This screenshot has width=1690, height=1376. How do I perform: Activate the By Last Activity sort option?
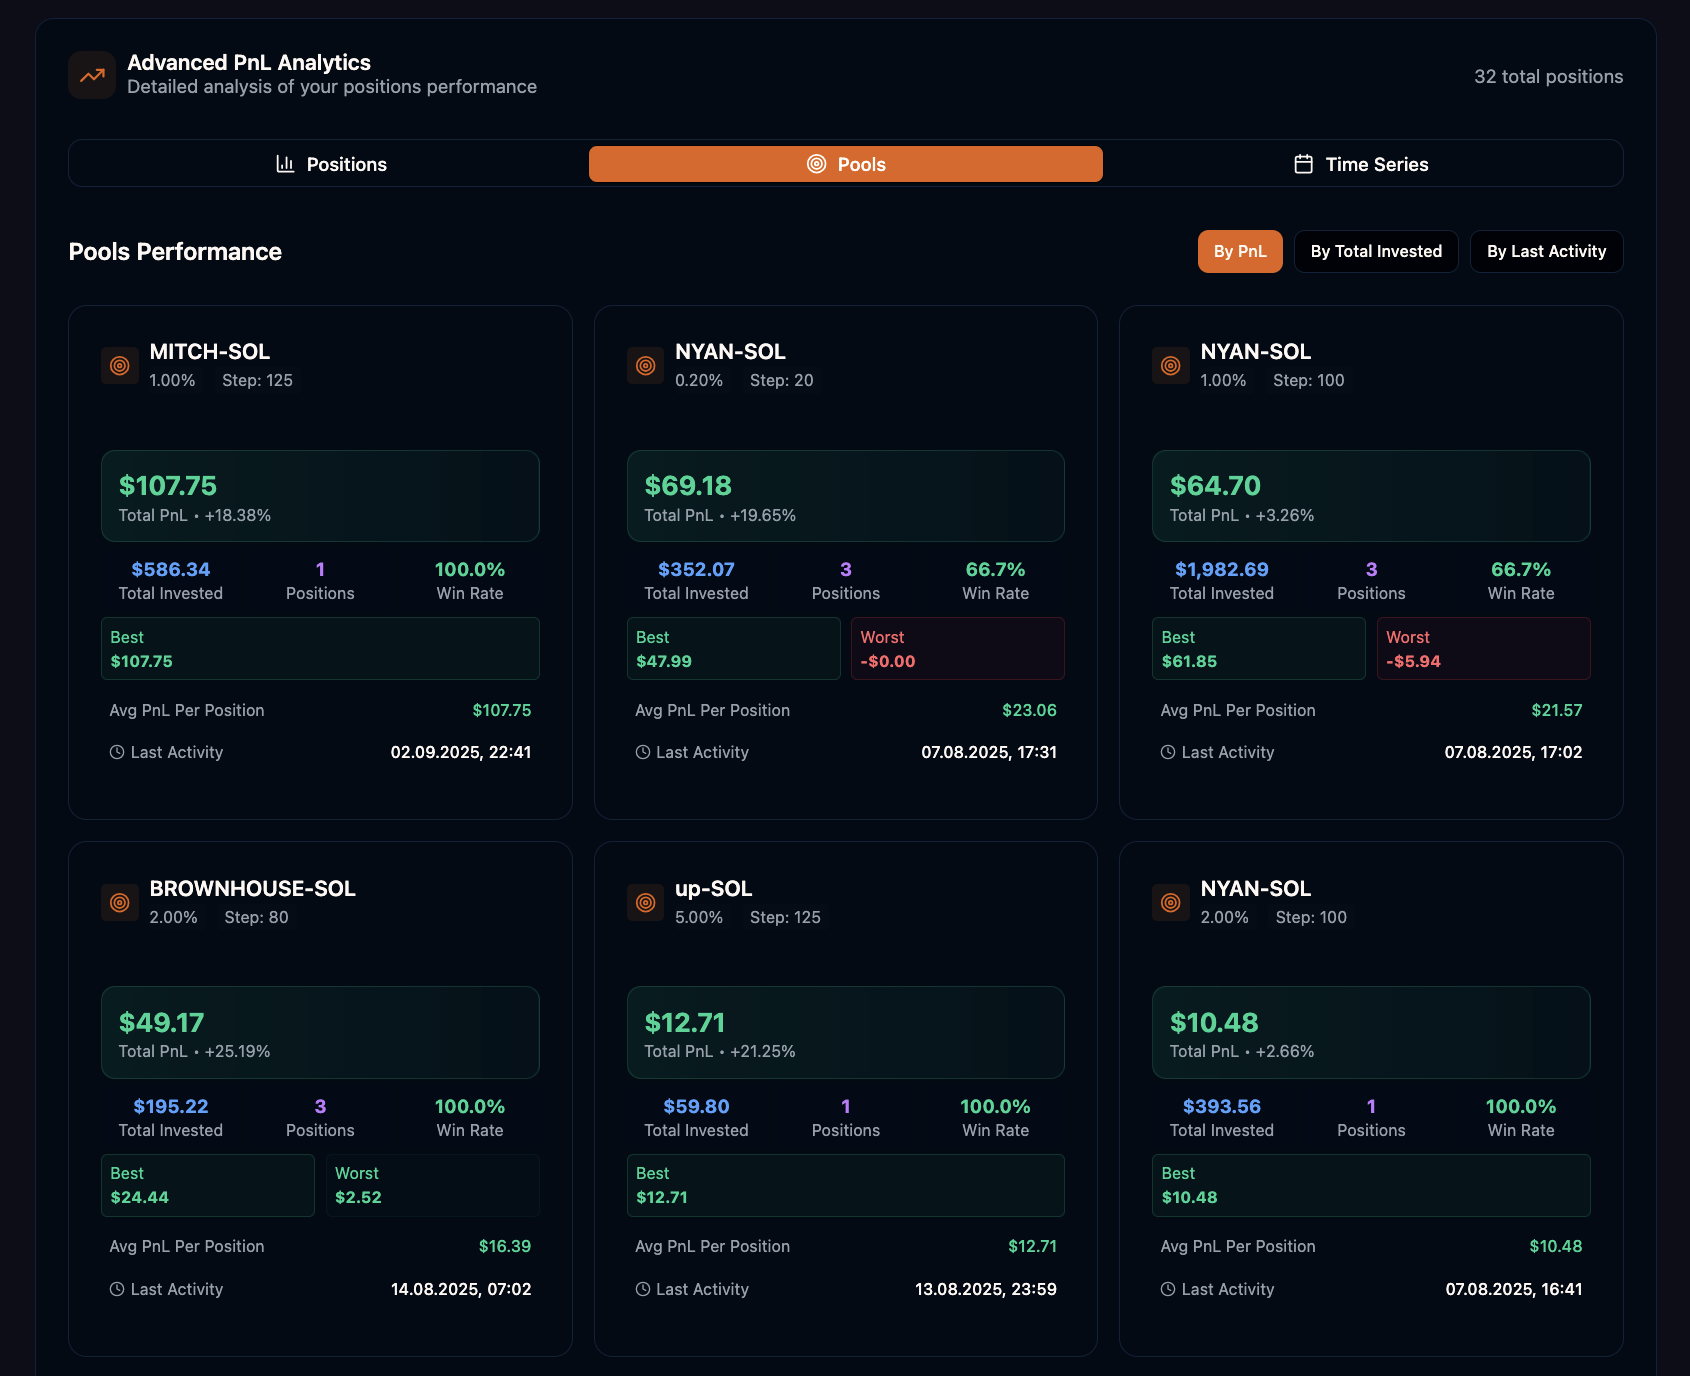tap(1546, 251)
